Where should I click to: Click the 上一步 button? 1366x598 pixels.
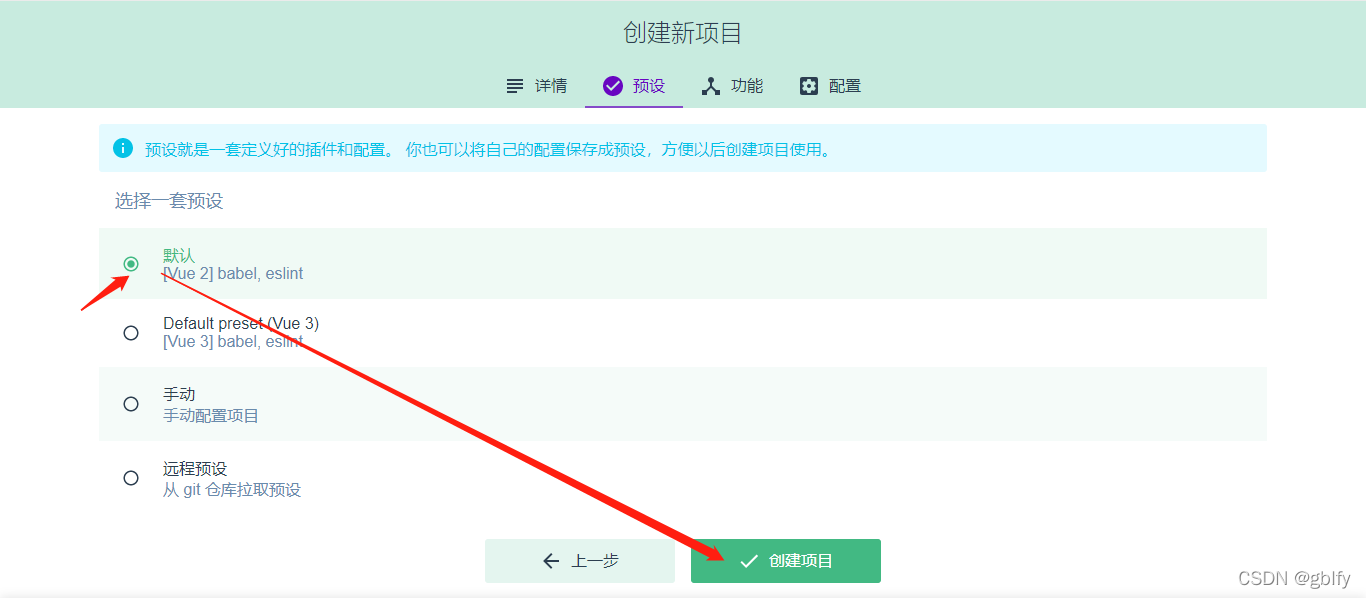(580, 561)
